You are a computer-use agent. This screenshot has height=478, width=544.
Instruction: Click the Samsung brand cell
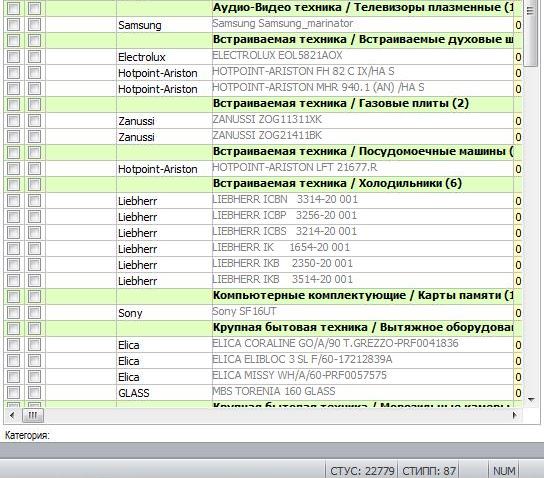click(x=164, y=25)
